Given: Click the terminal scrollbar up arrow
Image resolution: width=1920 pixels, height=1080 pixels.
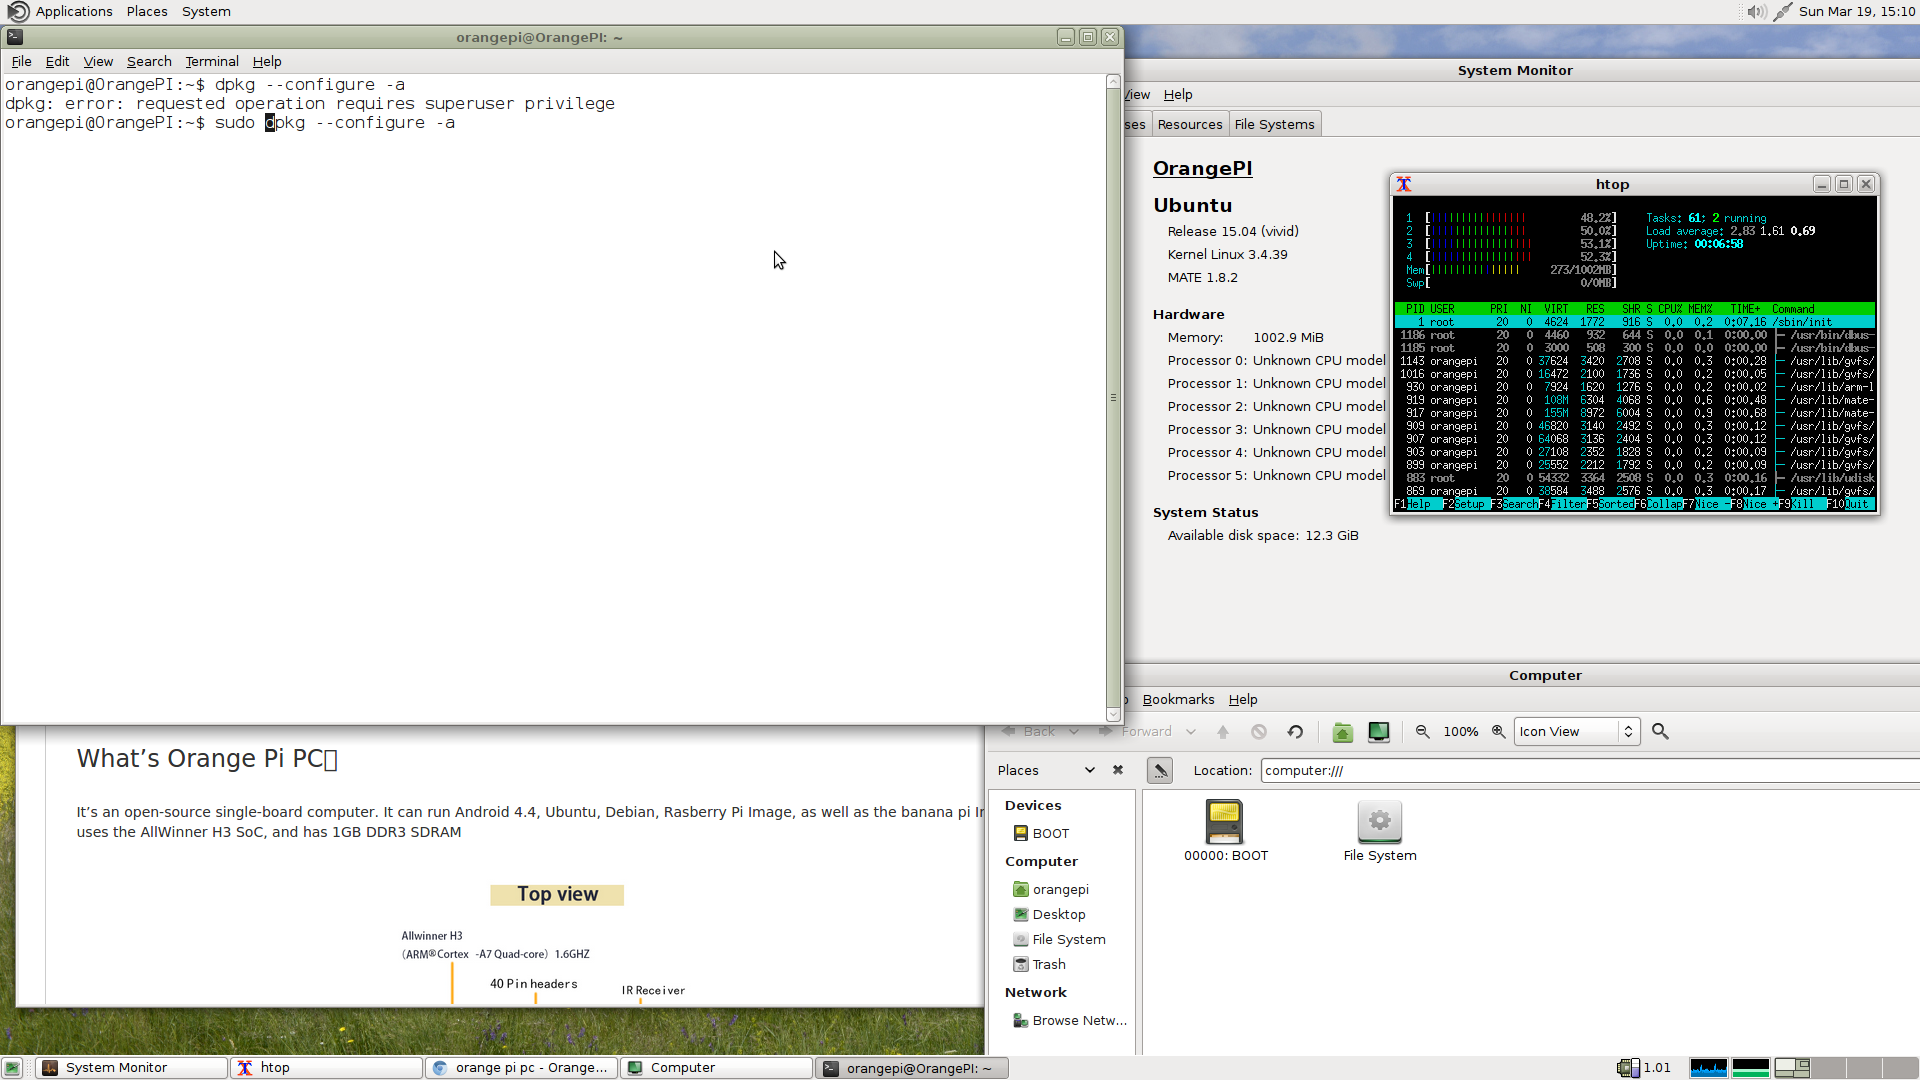Looking at the screenshot, I should pyautogui.click(x=1113, y=82).
